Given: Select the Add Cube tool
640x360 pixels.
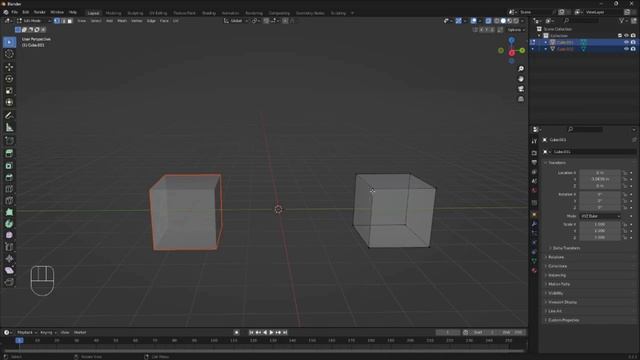Looking at the screenshot, I should coord(9,141).
